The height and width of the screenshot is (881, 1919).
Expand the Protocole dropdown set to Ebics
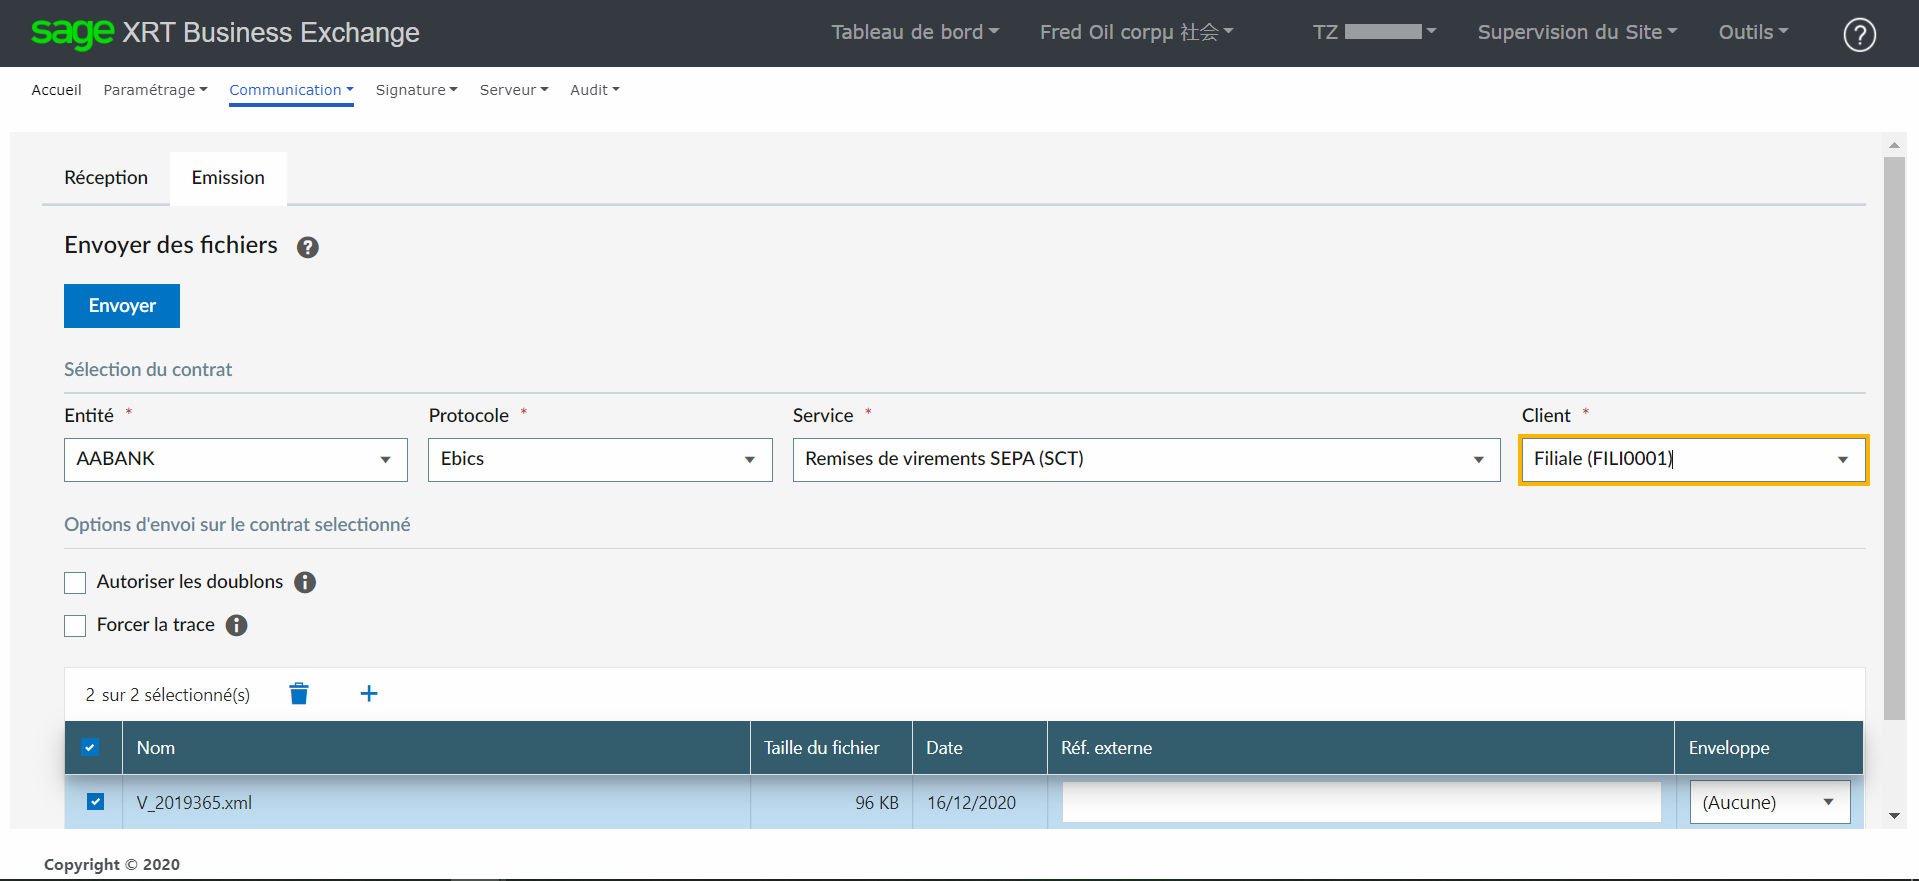pyautogui.click(x=599, y=460)
